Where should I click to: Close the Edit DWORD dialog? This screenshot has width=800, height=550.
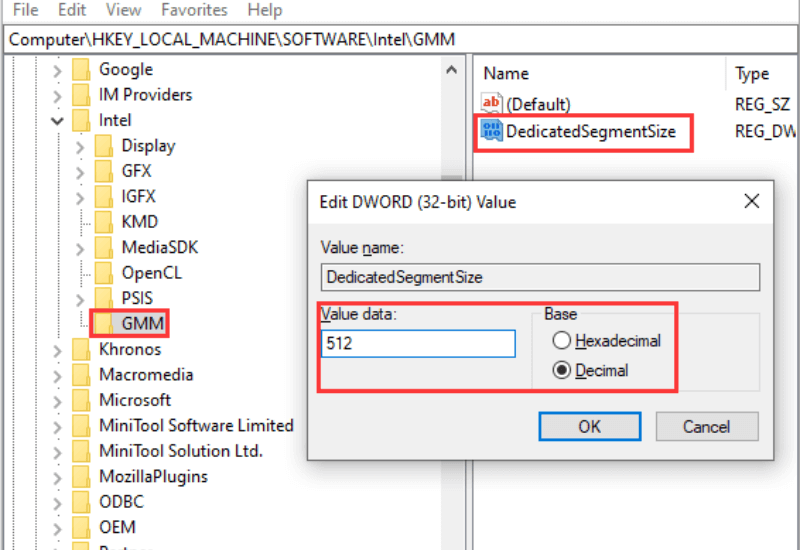pyautogui.click(x=752, y=201)
